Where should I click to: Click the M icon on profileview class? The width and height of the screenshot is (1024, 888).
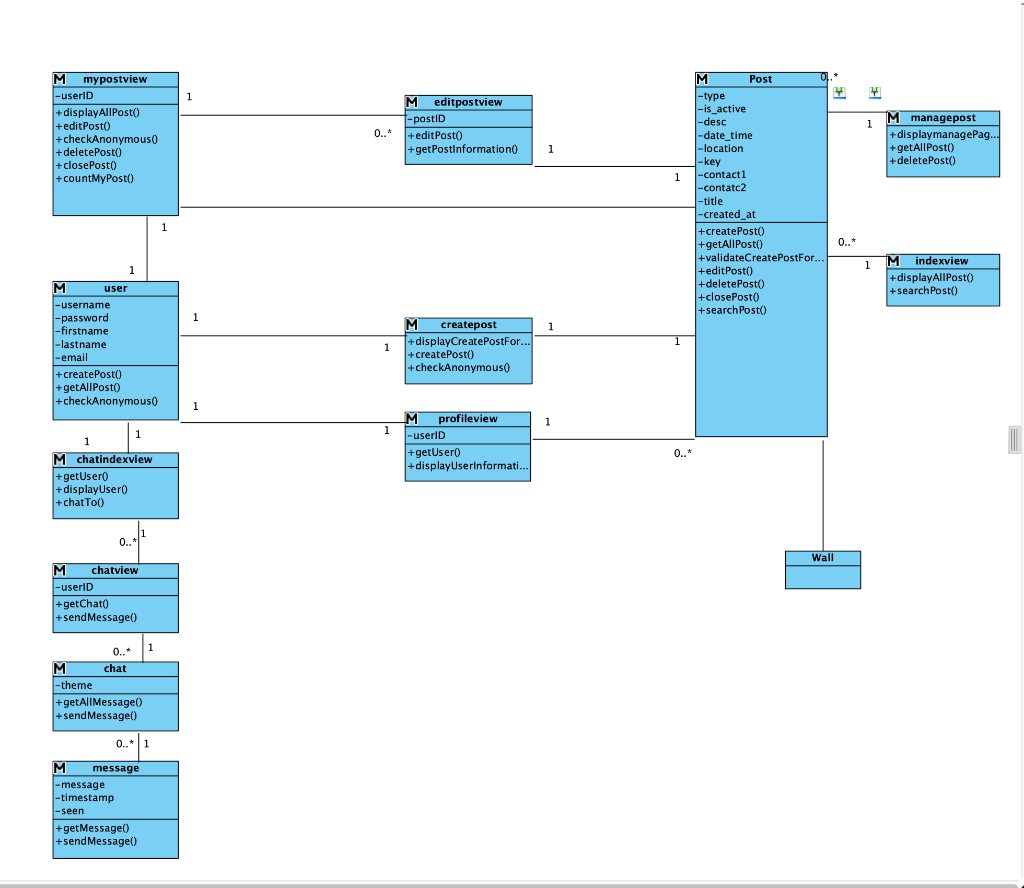tap(410, 418)
